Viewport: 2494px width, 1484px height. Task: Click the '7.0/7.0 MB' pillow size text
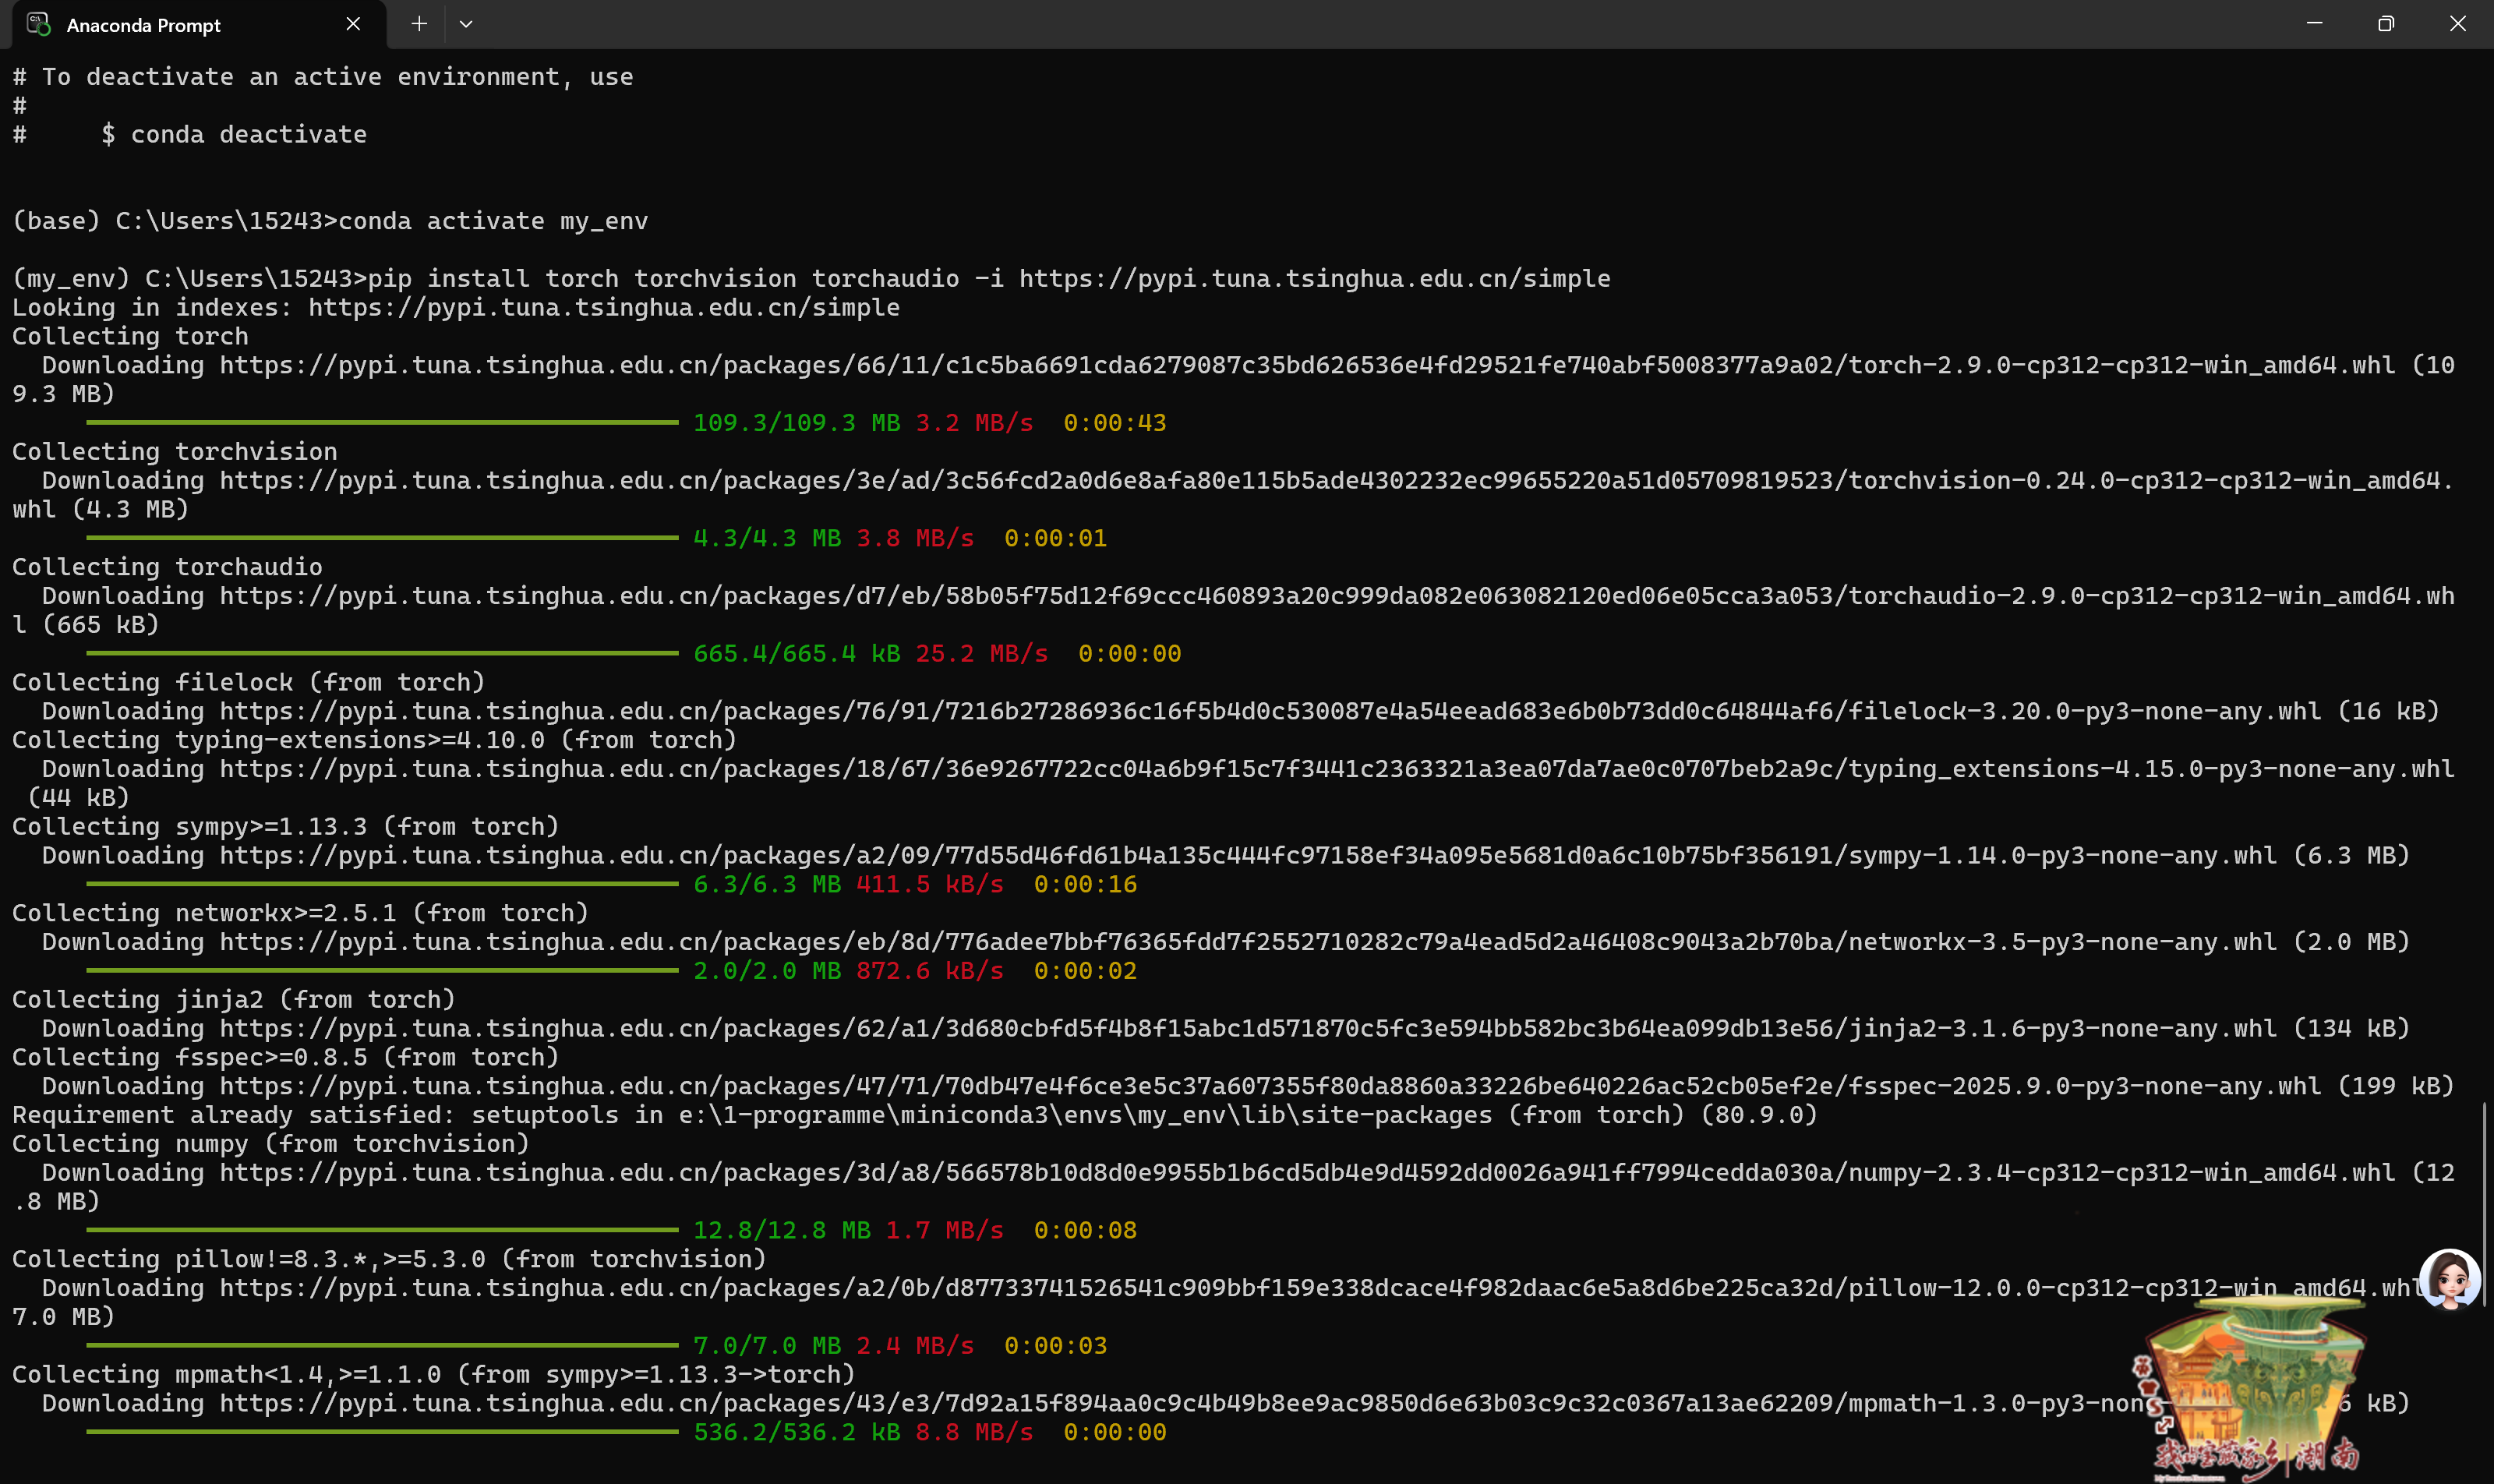coord(767,1346)
